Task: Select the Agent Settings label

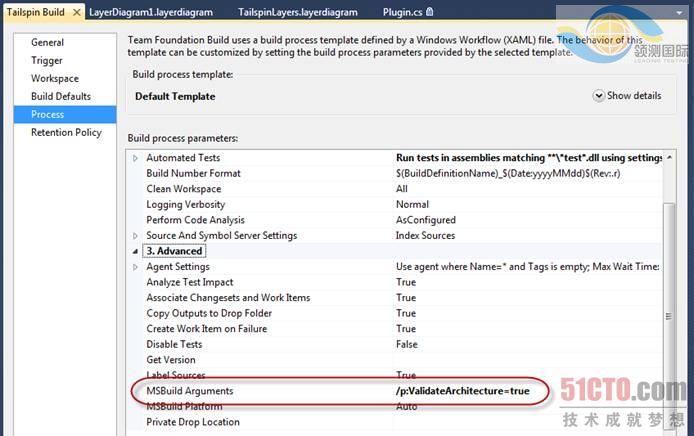Action: point(177,267)
